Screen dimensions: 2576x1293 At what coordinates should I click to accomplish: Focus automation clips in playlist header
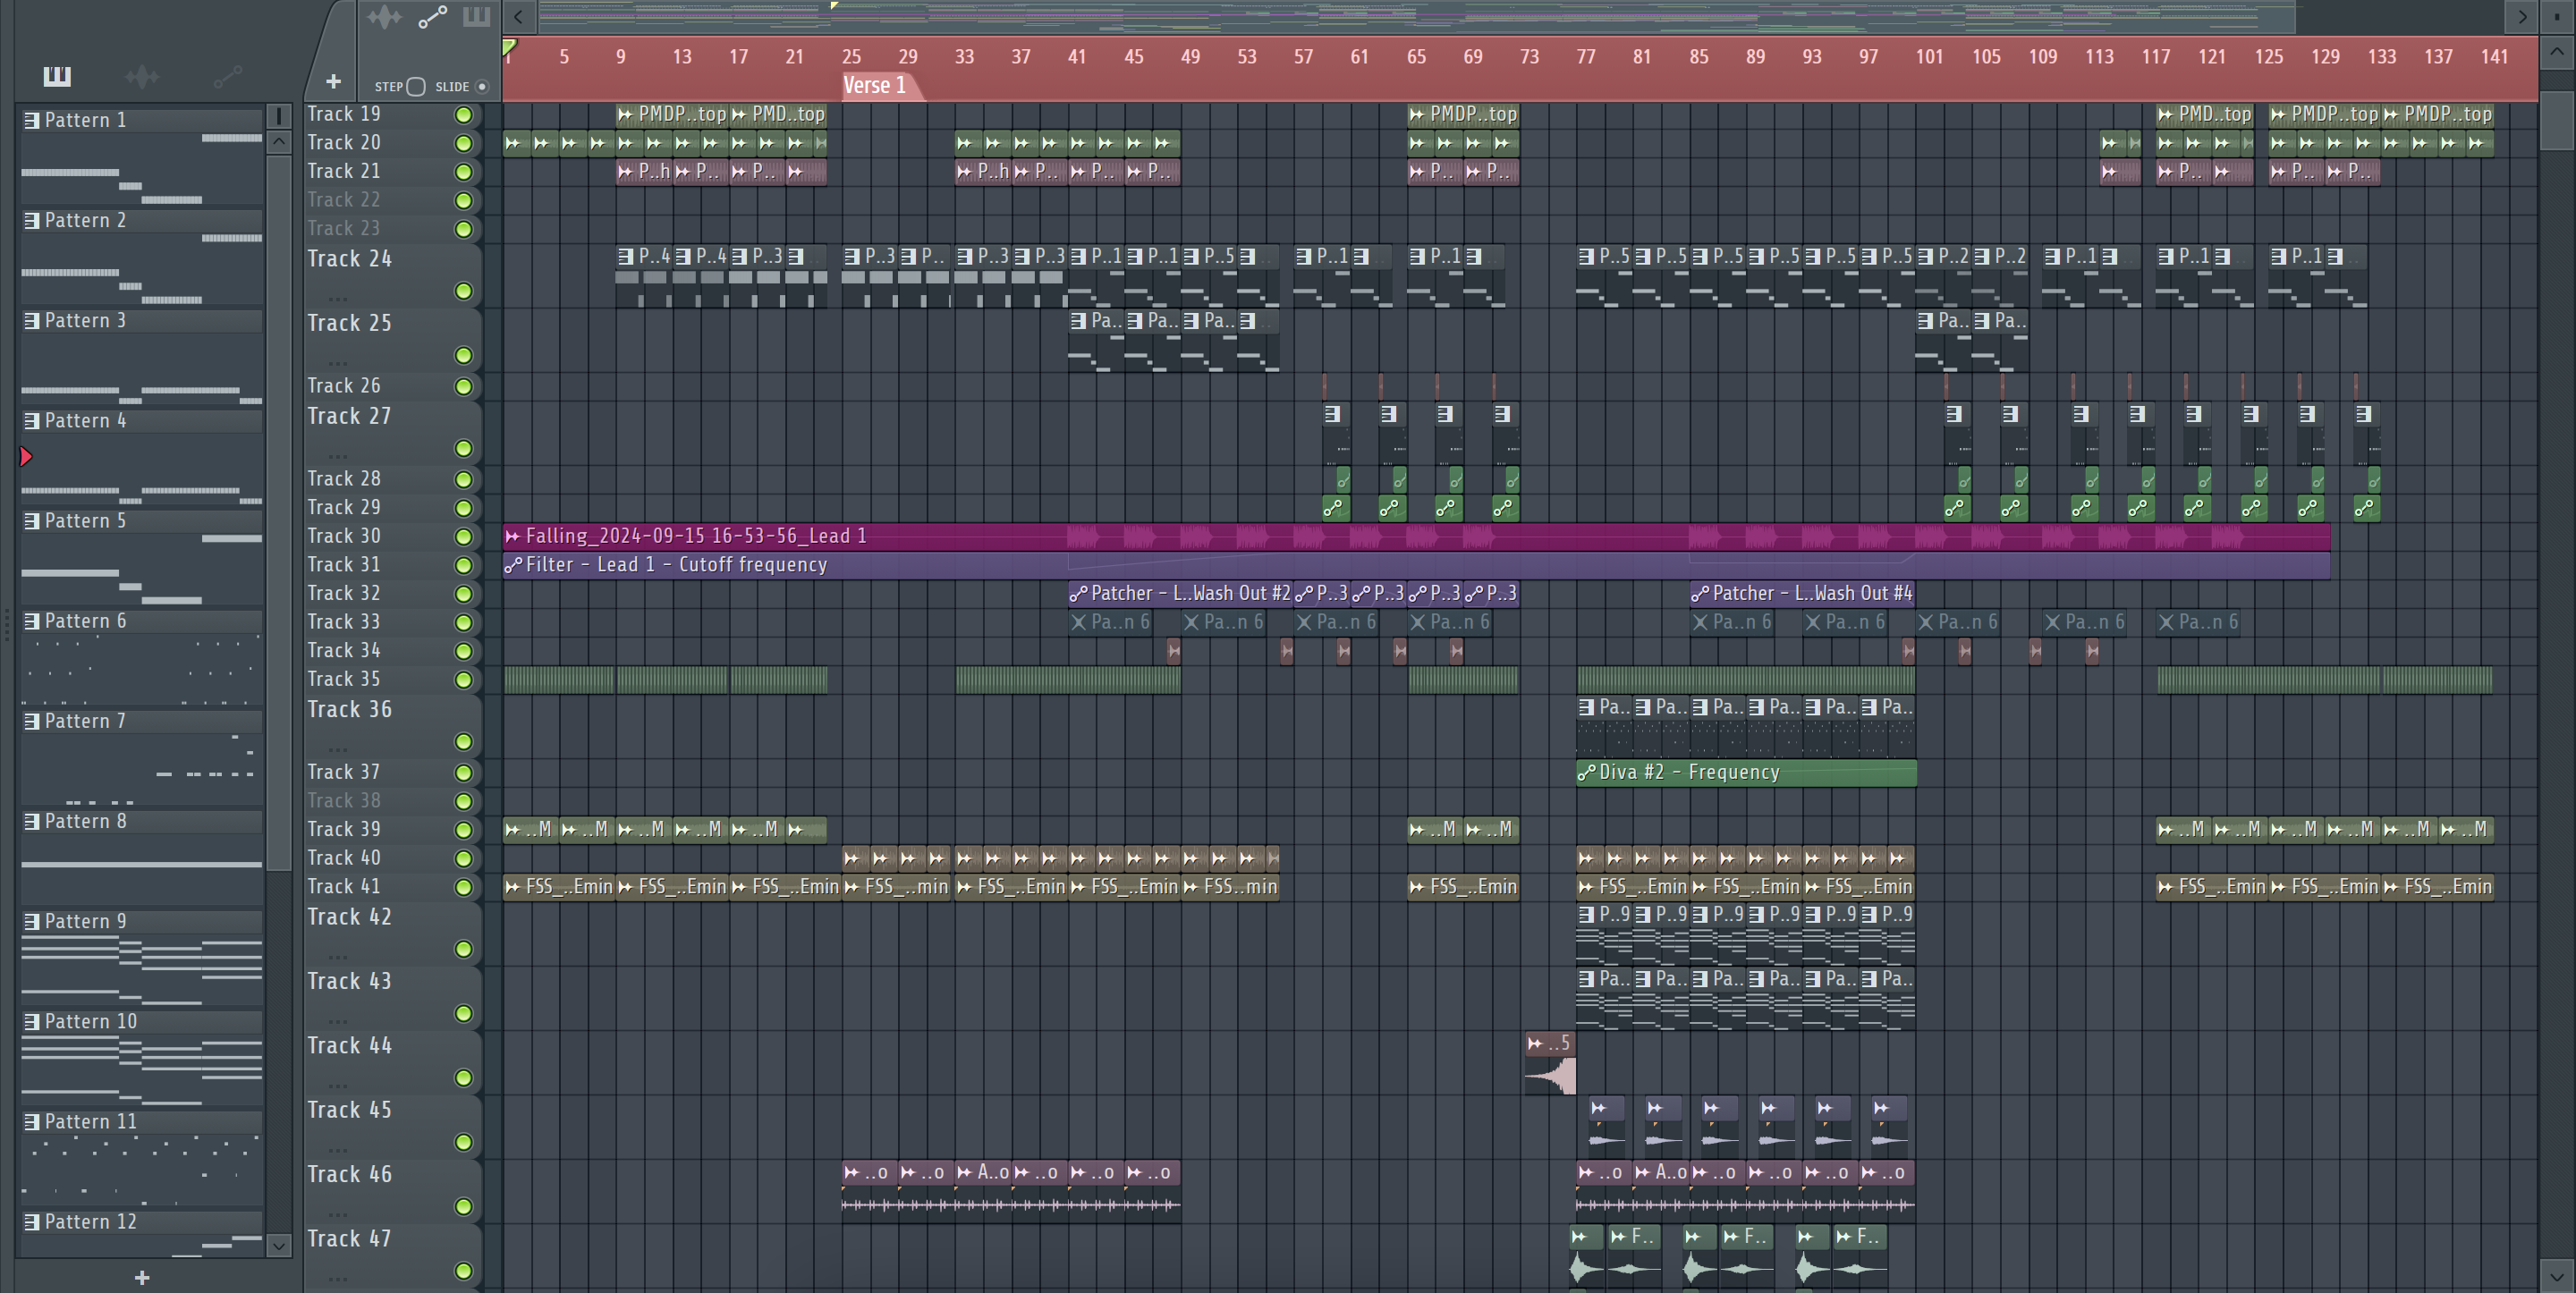(432, 17)
